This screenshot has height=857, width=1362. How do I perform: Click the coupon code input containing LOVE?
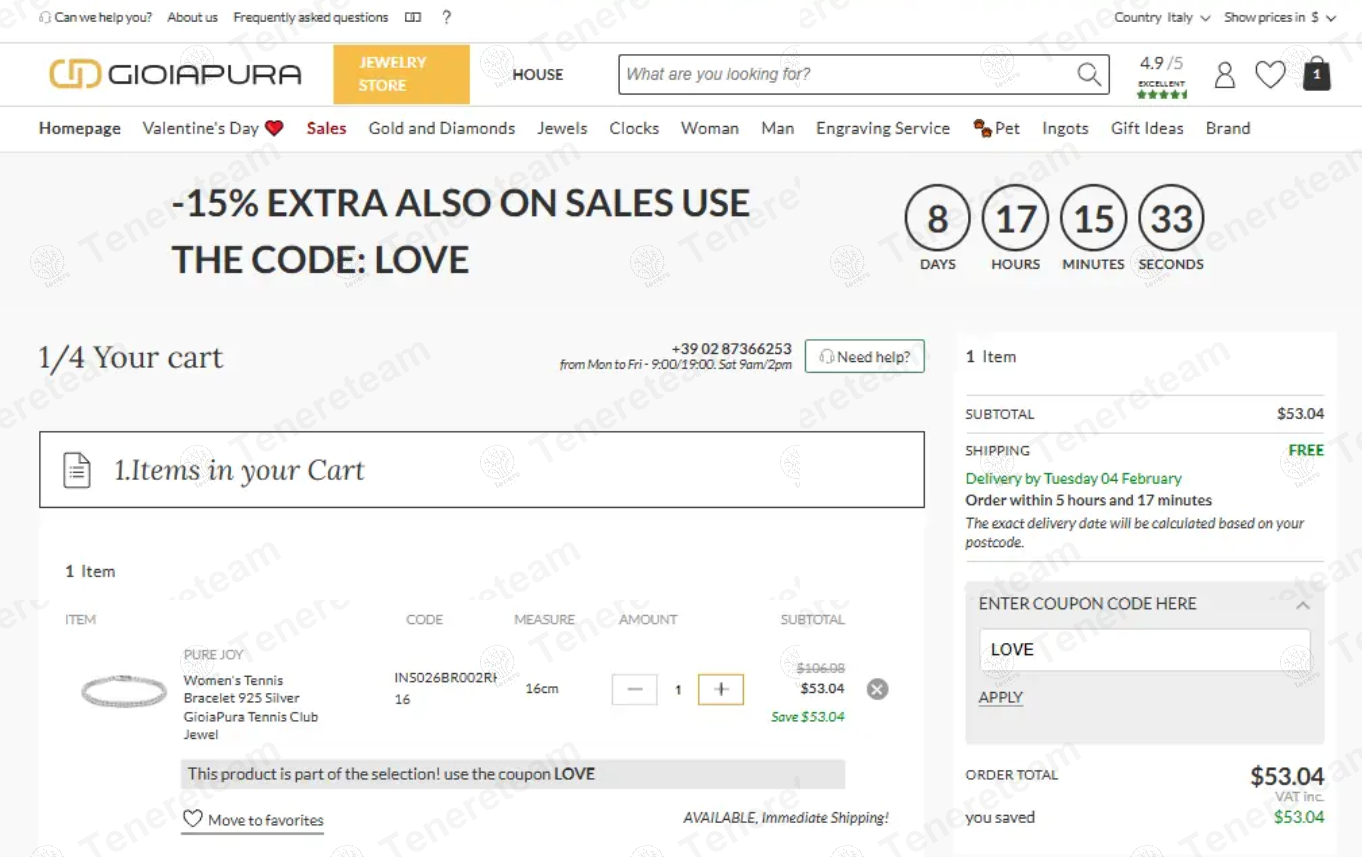pos(1144,650)
